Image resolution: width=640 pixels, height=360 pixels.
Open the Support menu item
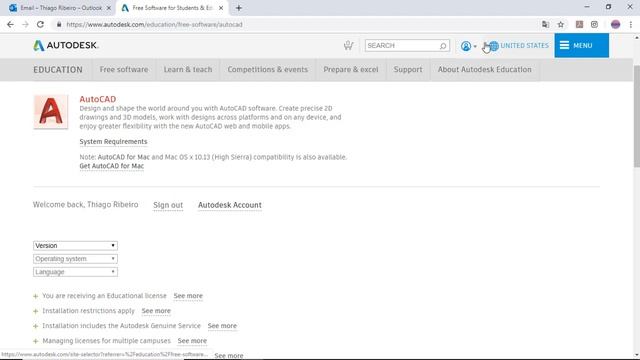[x=408, y=69]
